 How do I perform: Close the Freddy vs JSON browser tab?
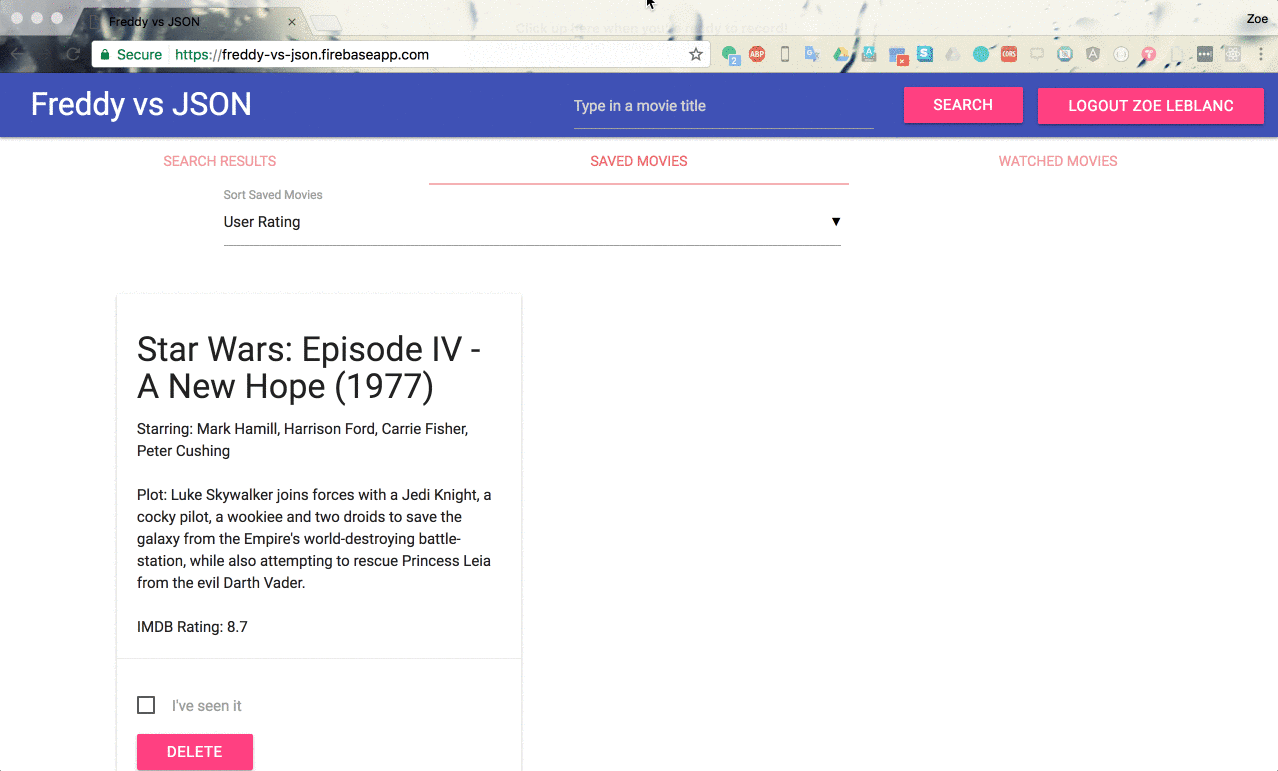pos(291,21)
